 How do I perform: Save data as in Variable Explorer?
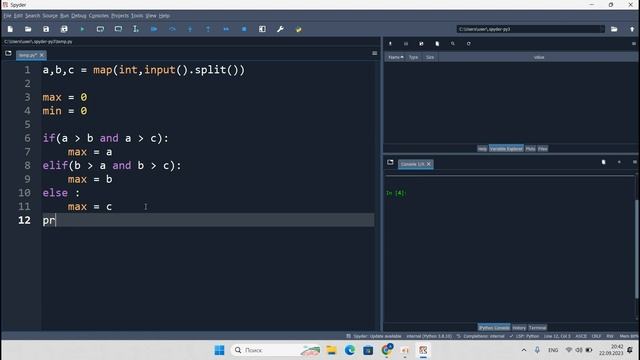pyautogui.click(x=421, y=44)
